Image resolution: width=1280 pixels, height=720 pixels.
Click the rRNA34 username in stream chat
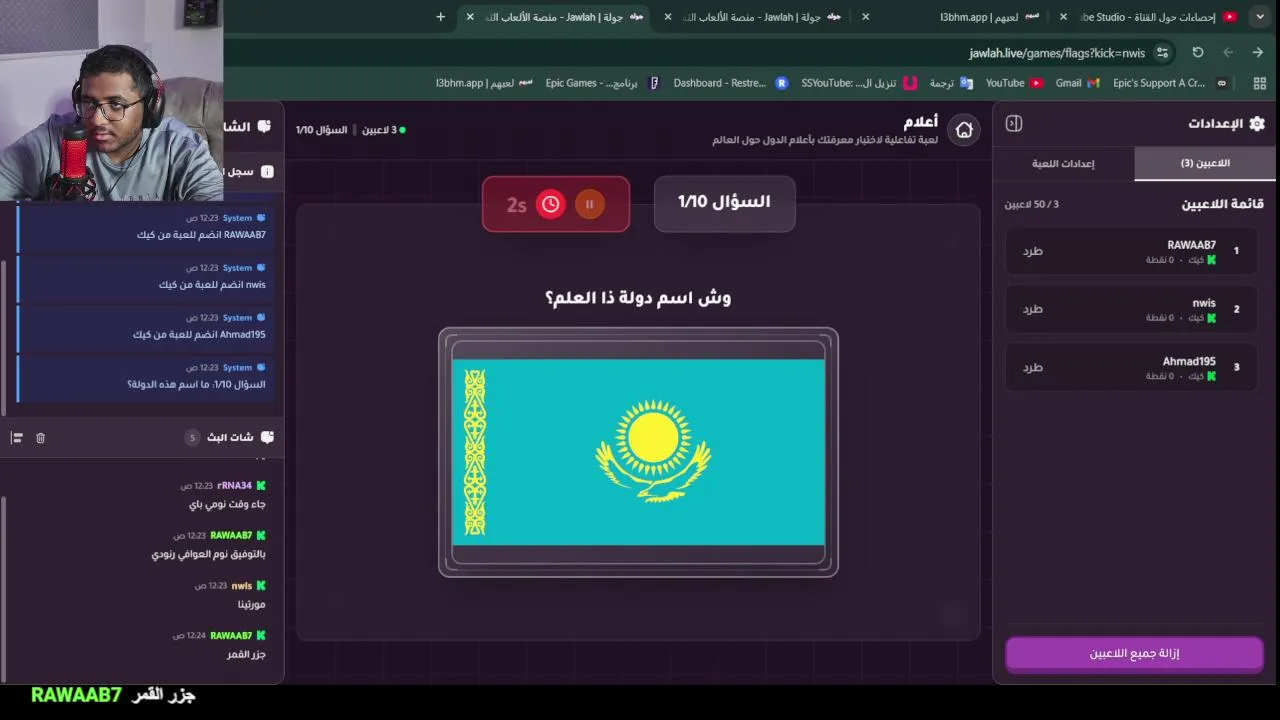[x=234, y=486]
